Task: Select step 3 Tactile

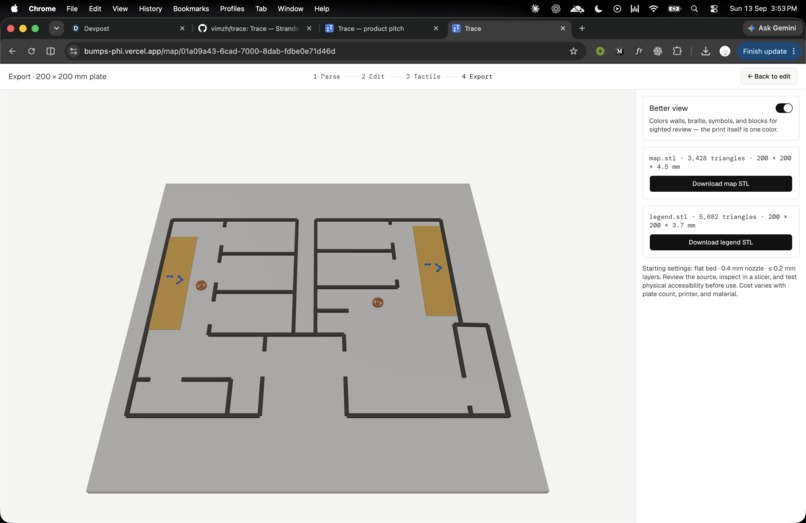Action: pos(423,77)
